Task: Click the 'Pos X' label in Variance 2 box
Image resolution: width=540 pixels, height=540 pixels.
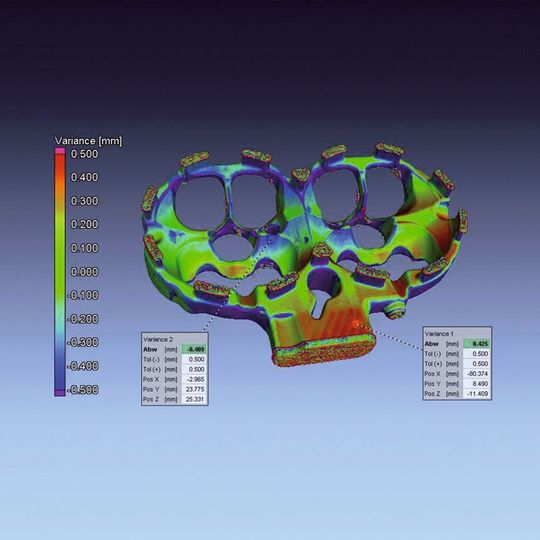Action: [151, 379]
